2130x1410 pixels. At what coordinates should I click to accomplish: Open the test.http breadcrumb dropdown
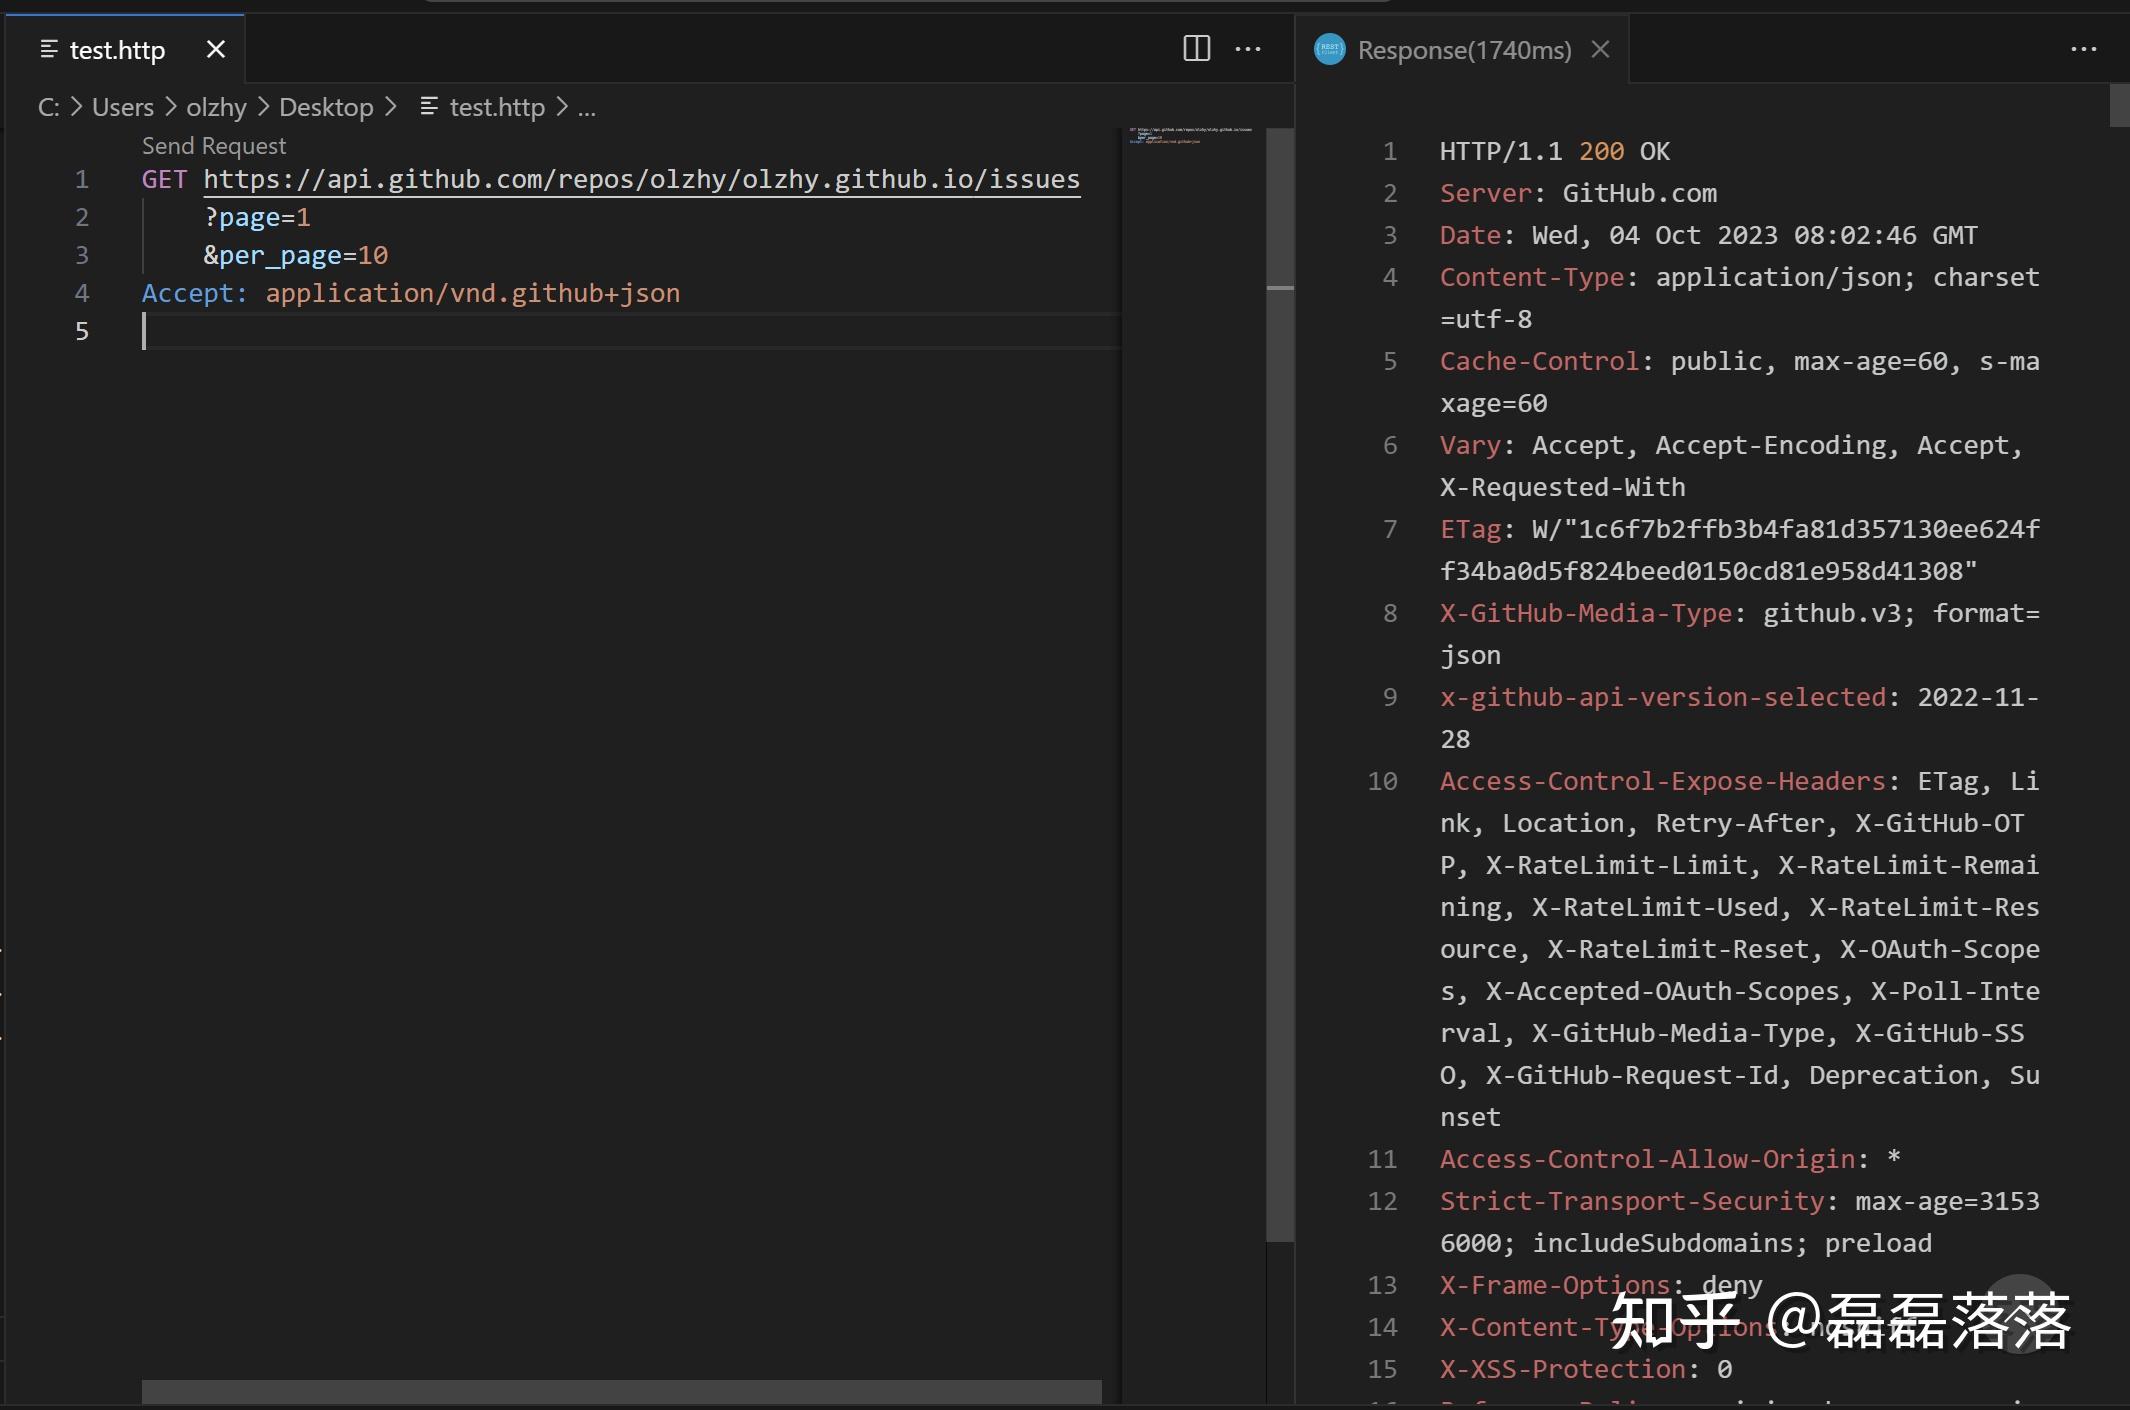point(497,107)
